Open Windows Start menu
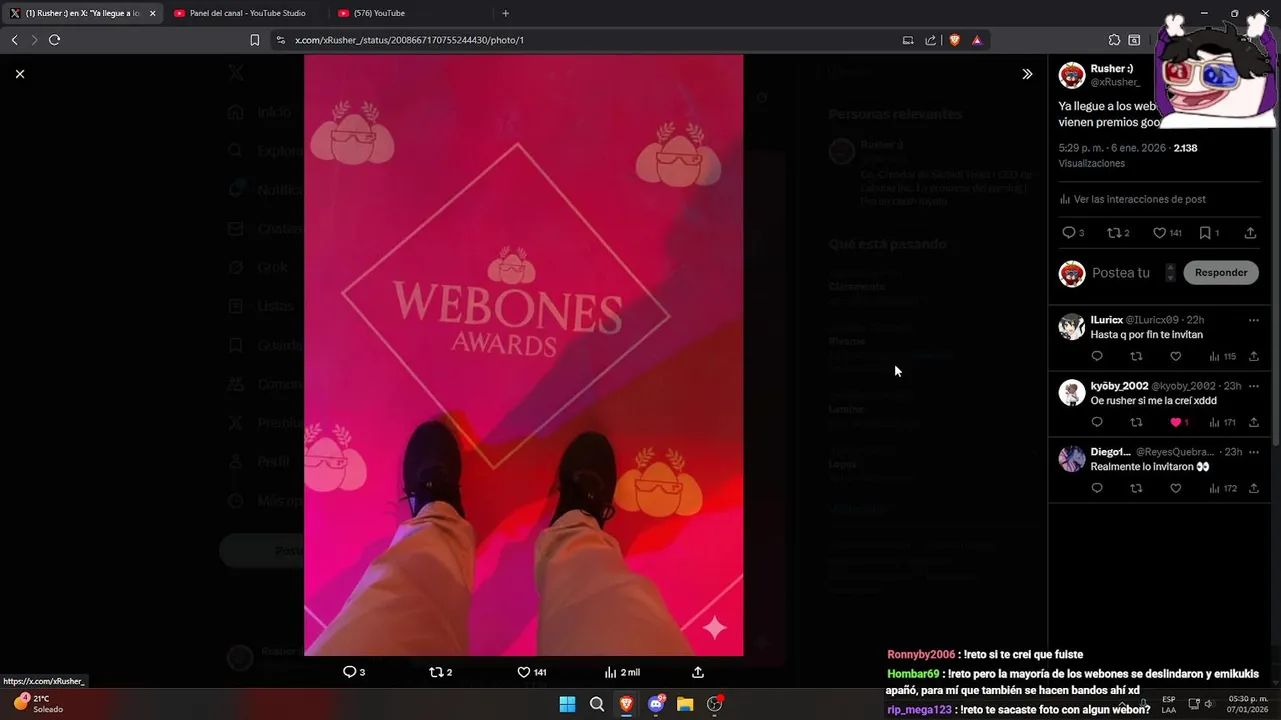 click(567, 704)
